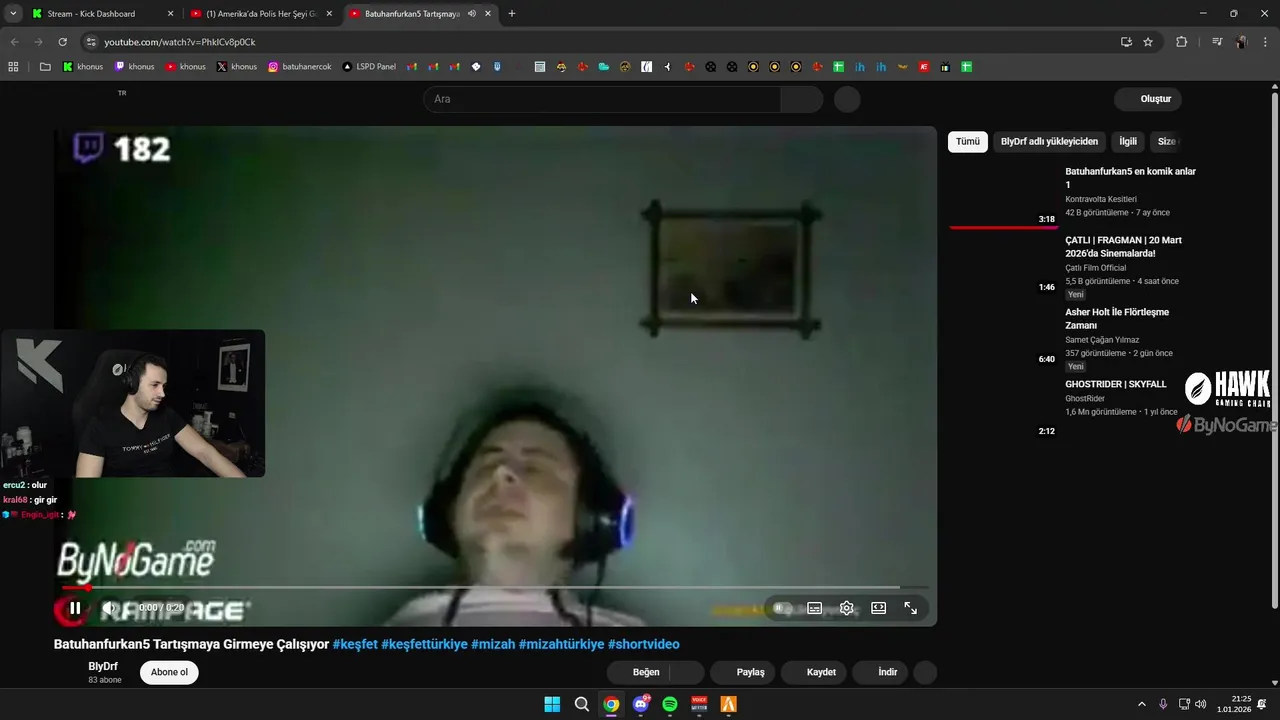Open the #shortvideo hashtag link

click(643, 644)
